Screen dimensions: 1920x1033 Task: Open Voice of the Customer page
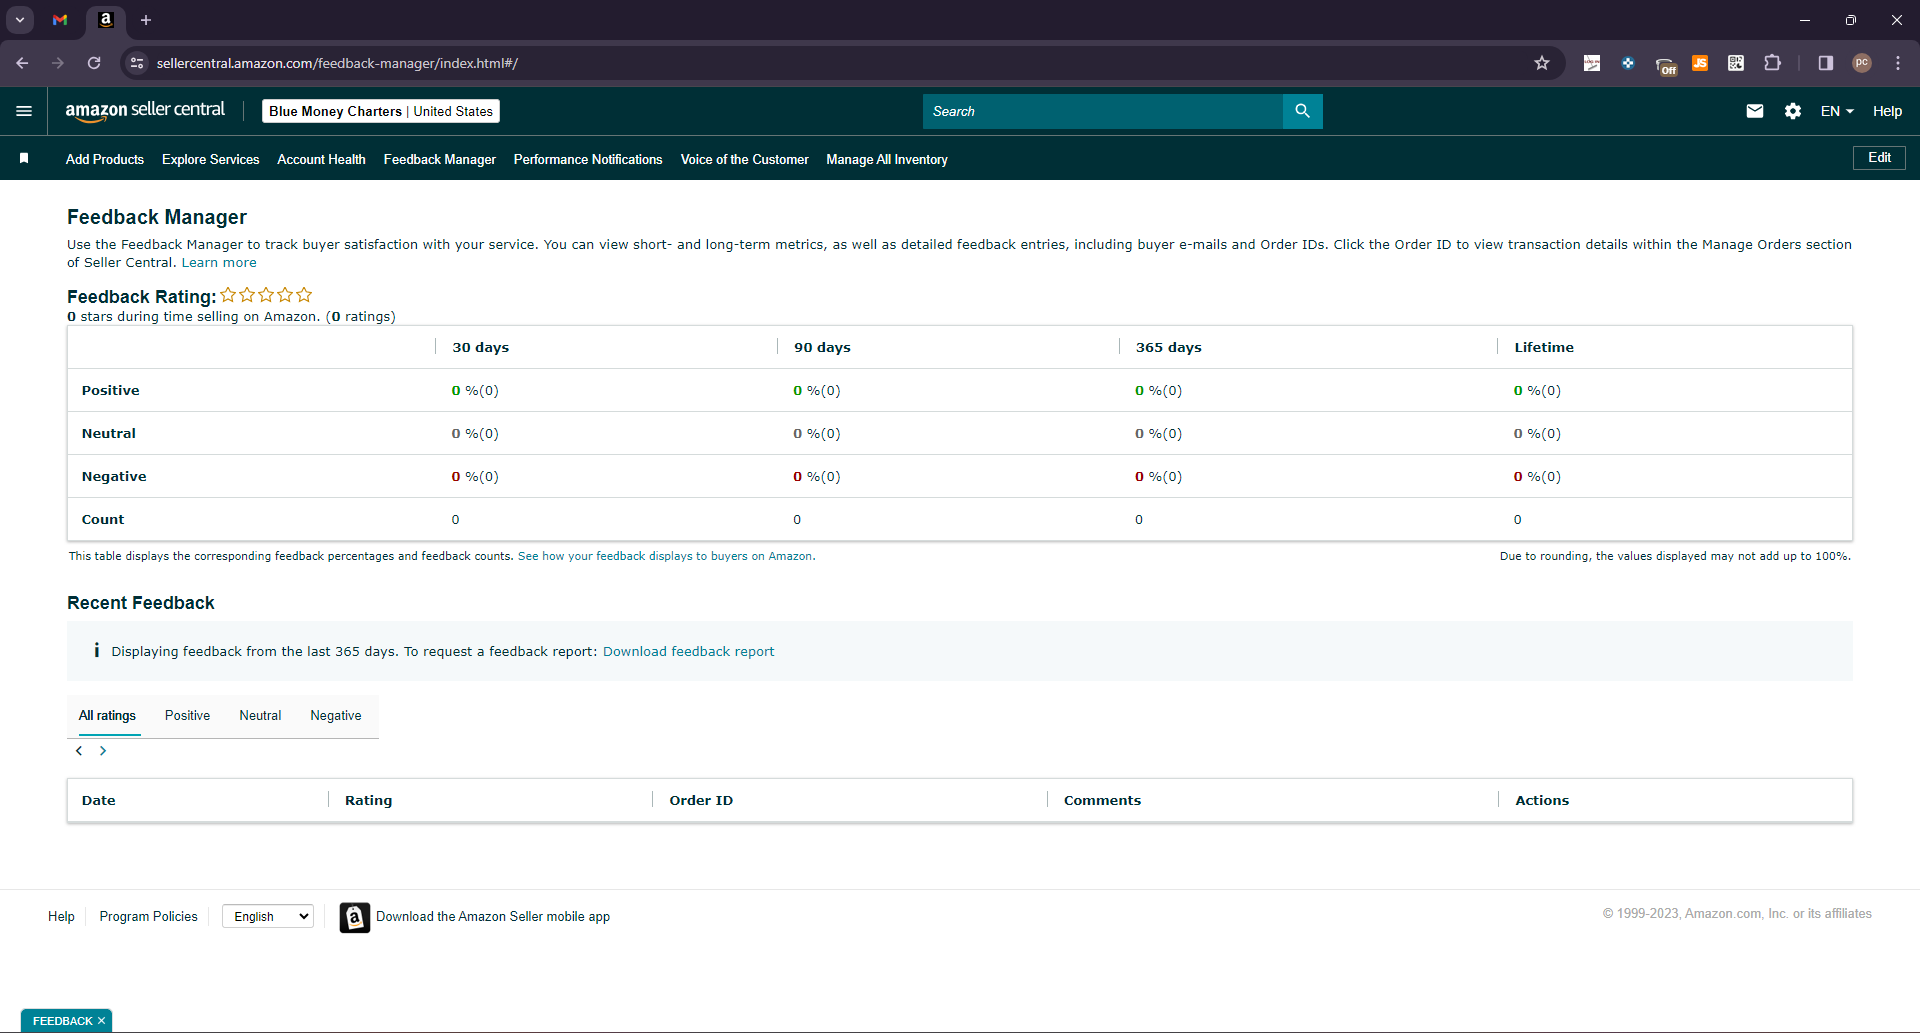[x=745, y=159]
